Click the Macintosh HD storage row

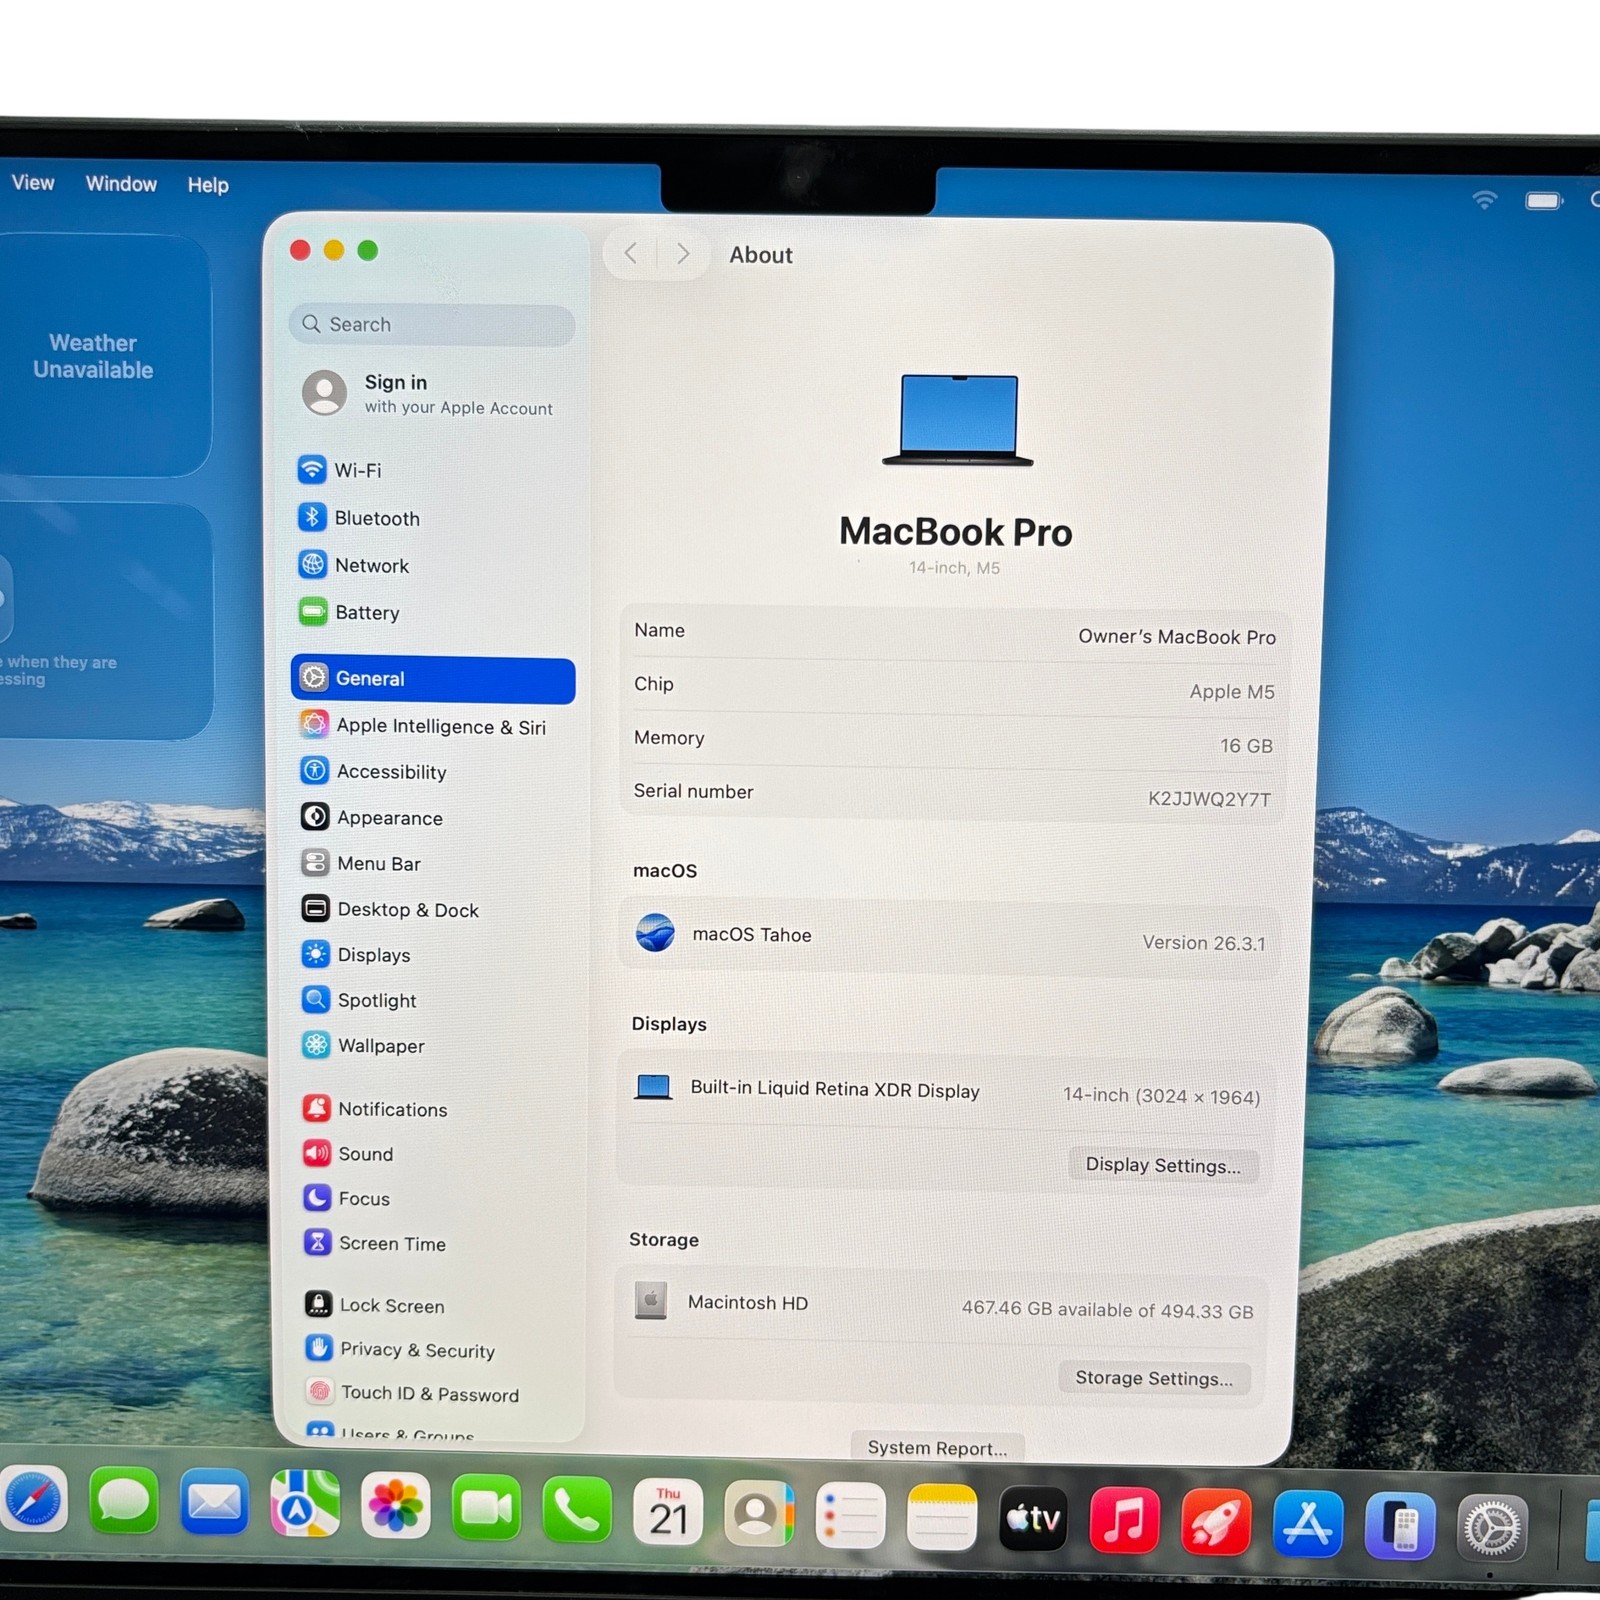pyautogui.click(x=943, y=1306)
